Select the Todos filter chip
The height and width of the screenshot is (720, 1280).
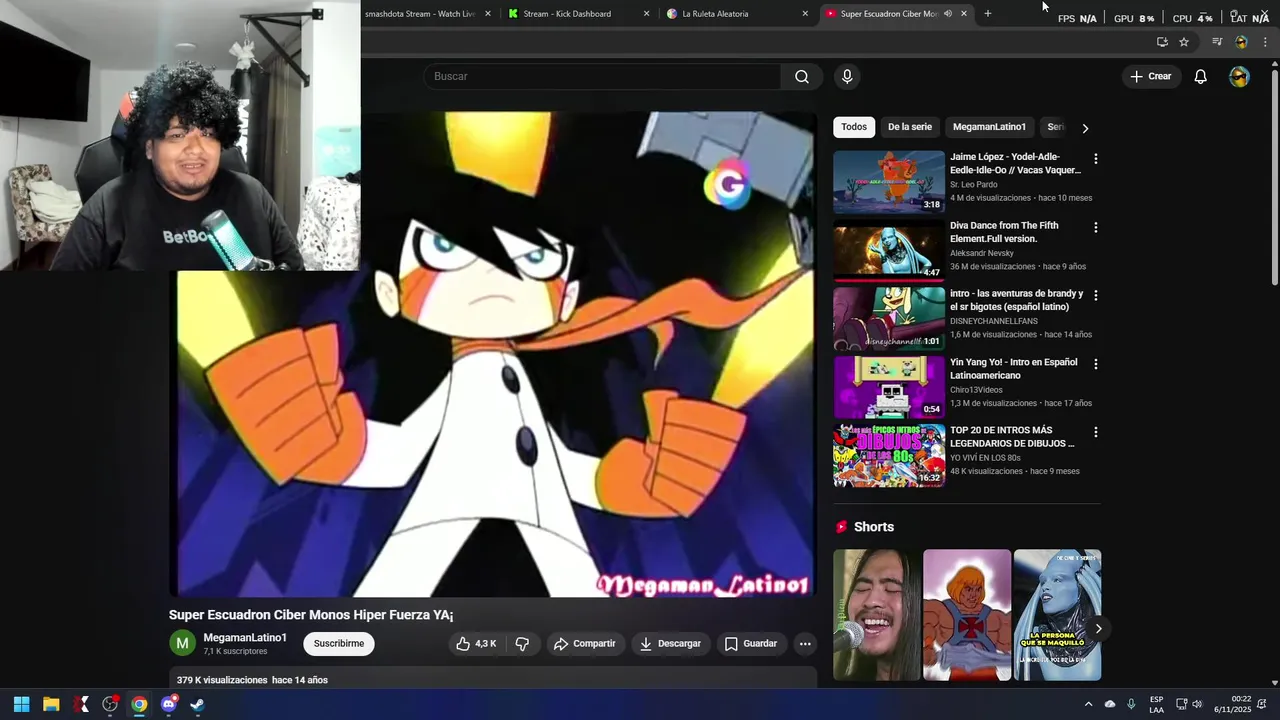point(854,127)
